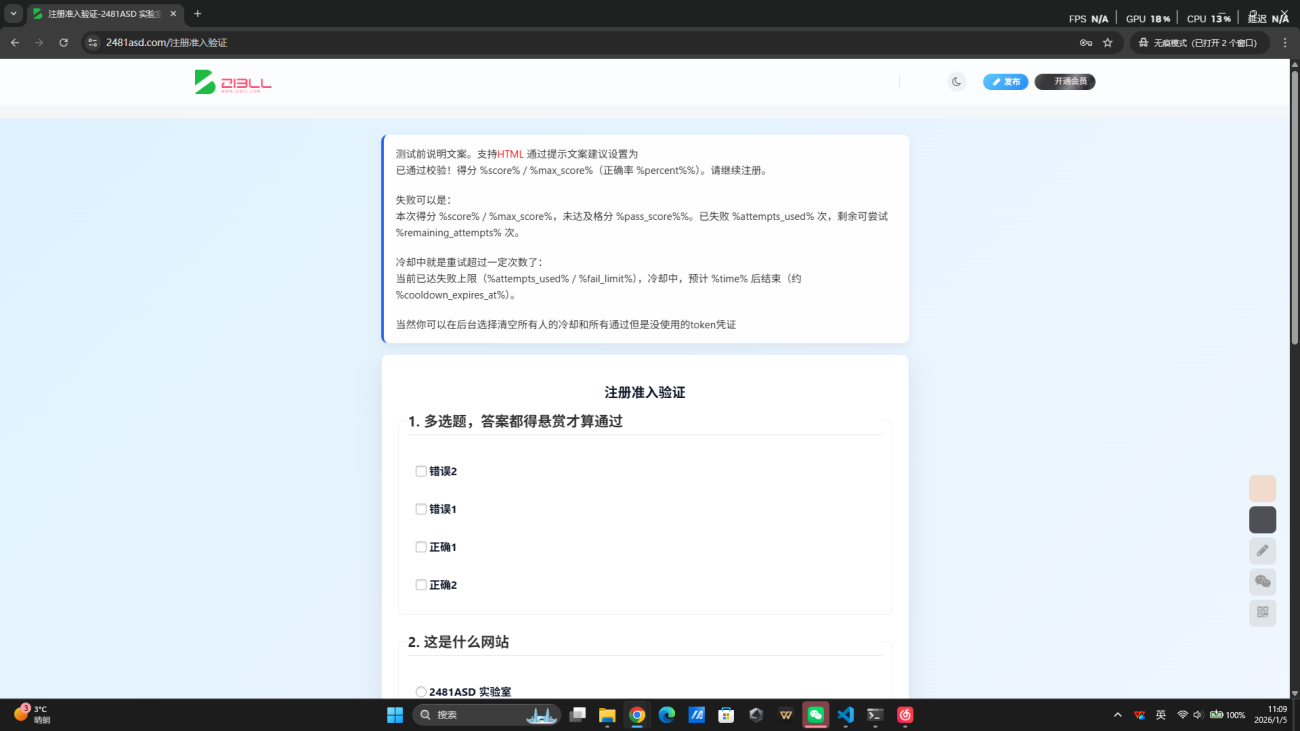
Task: Select the 2481ASD 实验室 radio option
Action: pyautogui.click(x=421, y=692)
